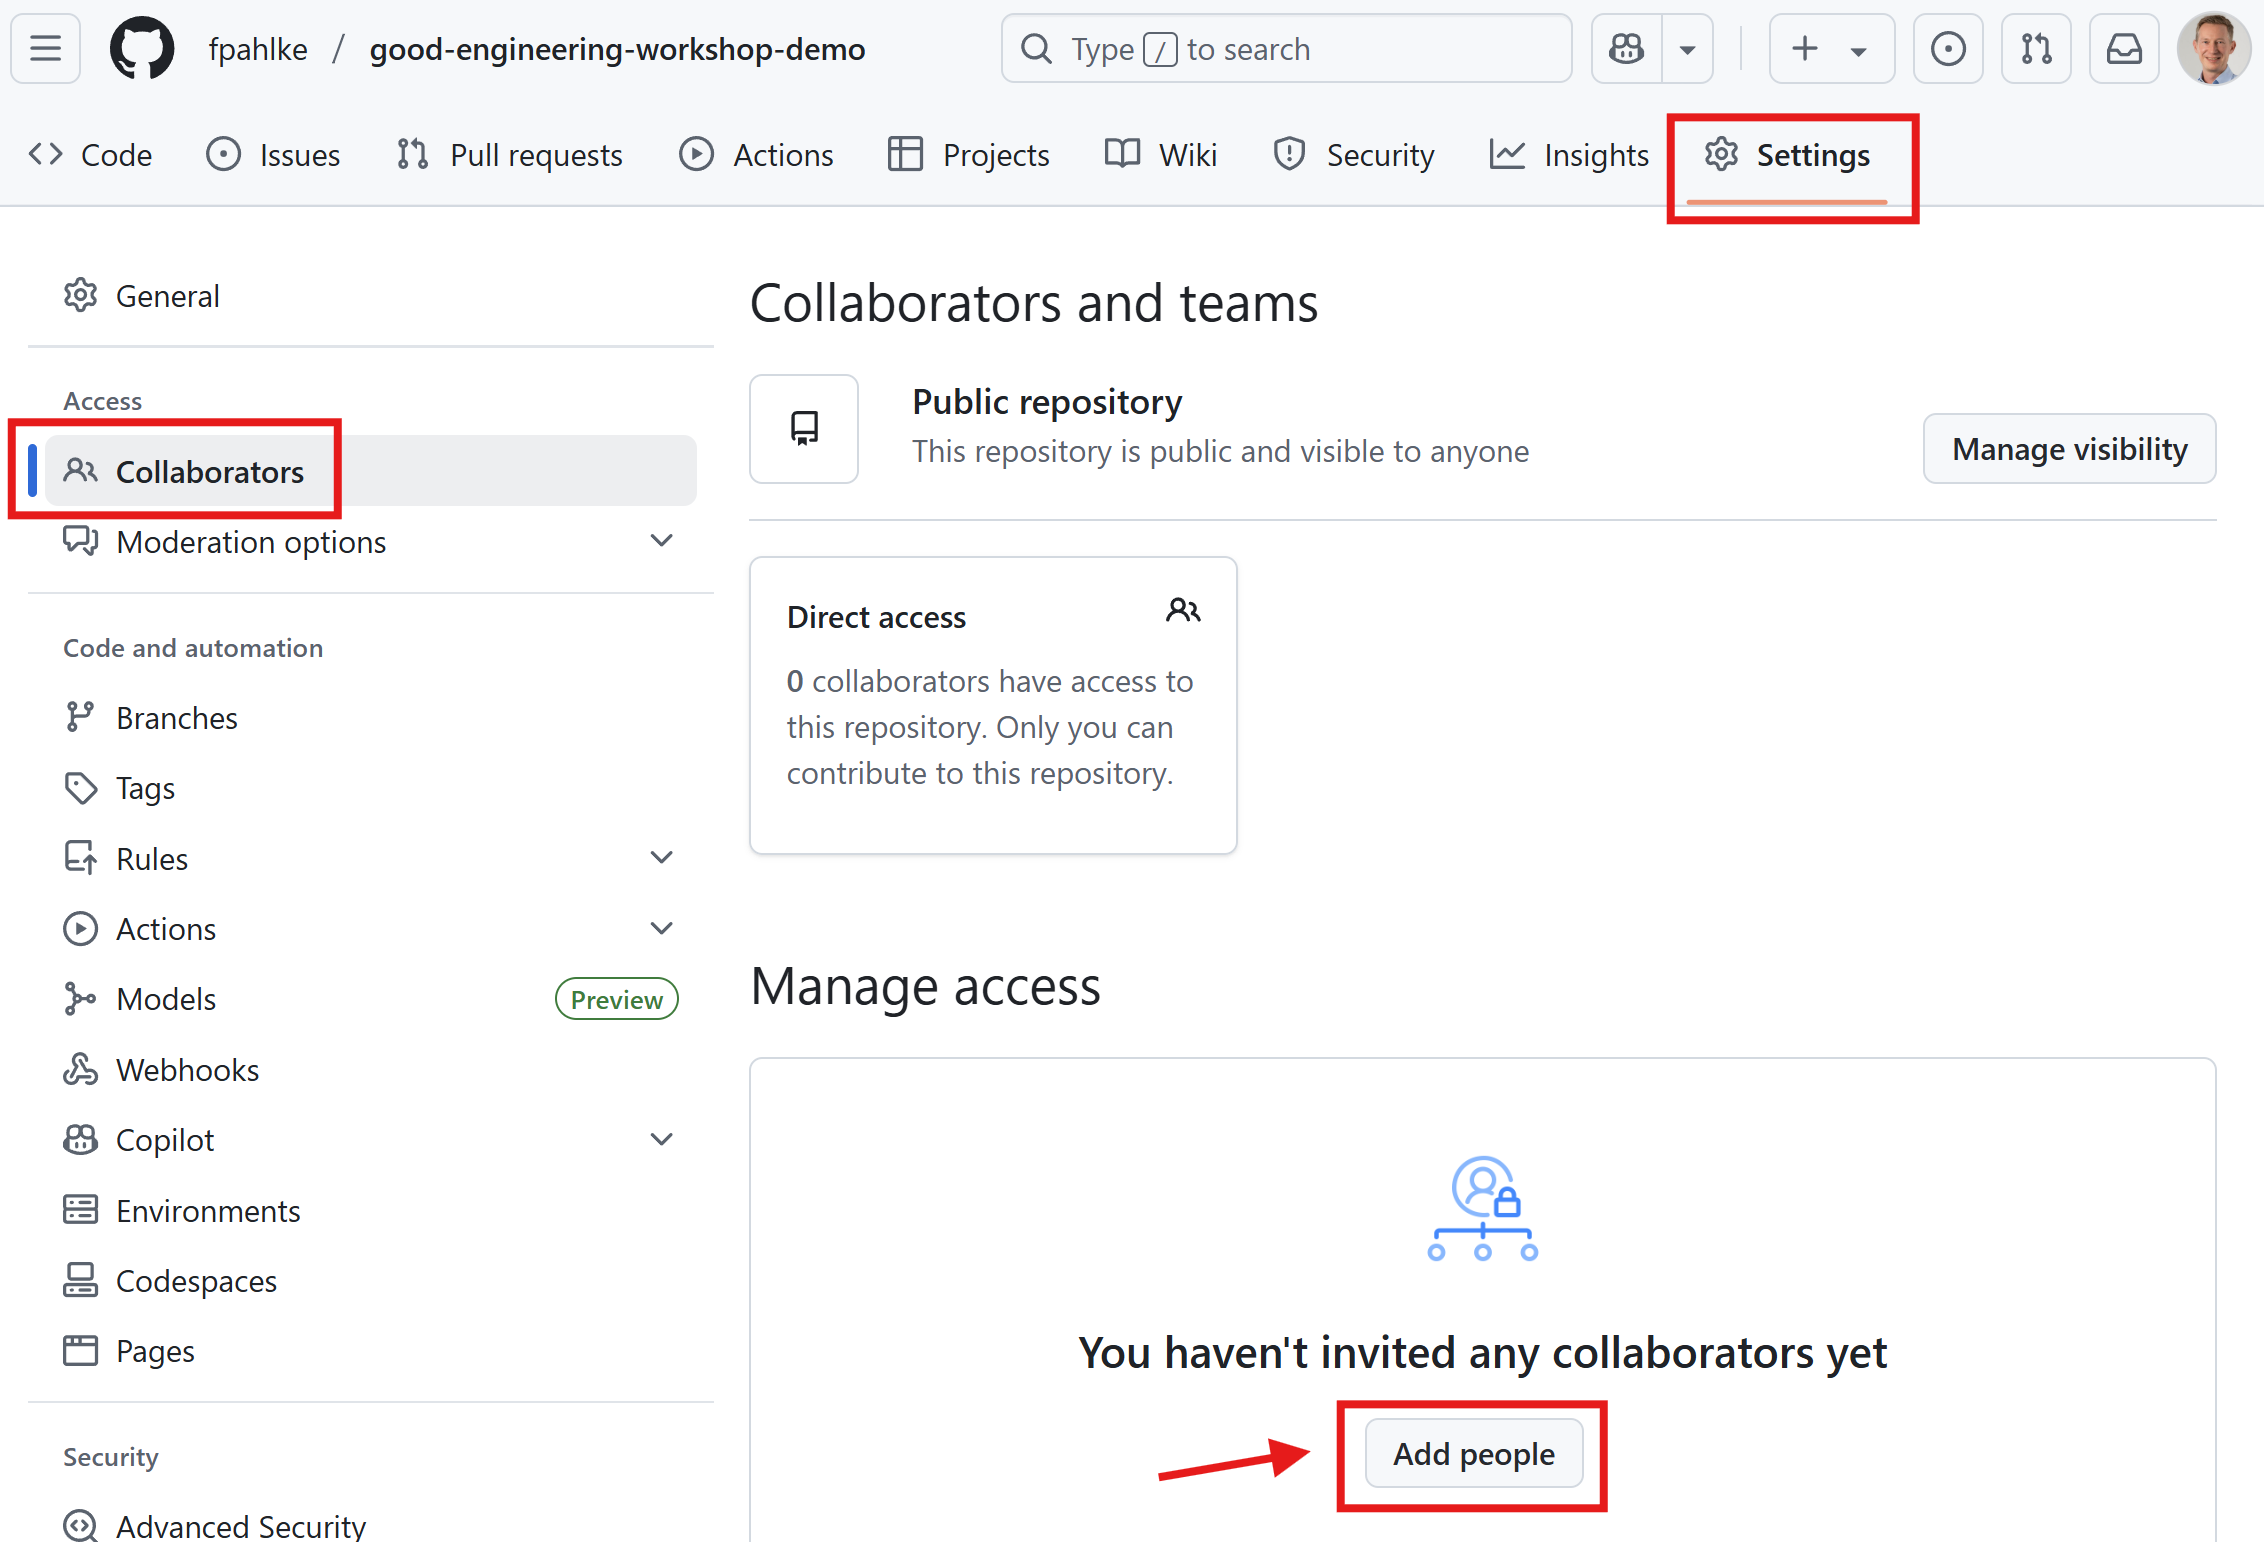Click the Direct access people icon
The image size is (2264, 1542).
(1182, 610)
